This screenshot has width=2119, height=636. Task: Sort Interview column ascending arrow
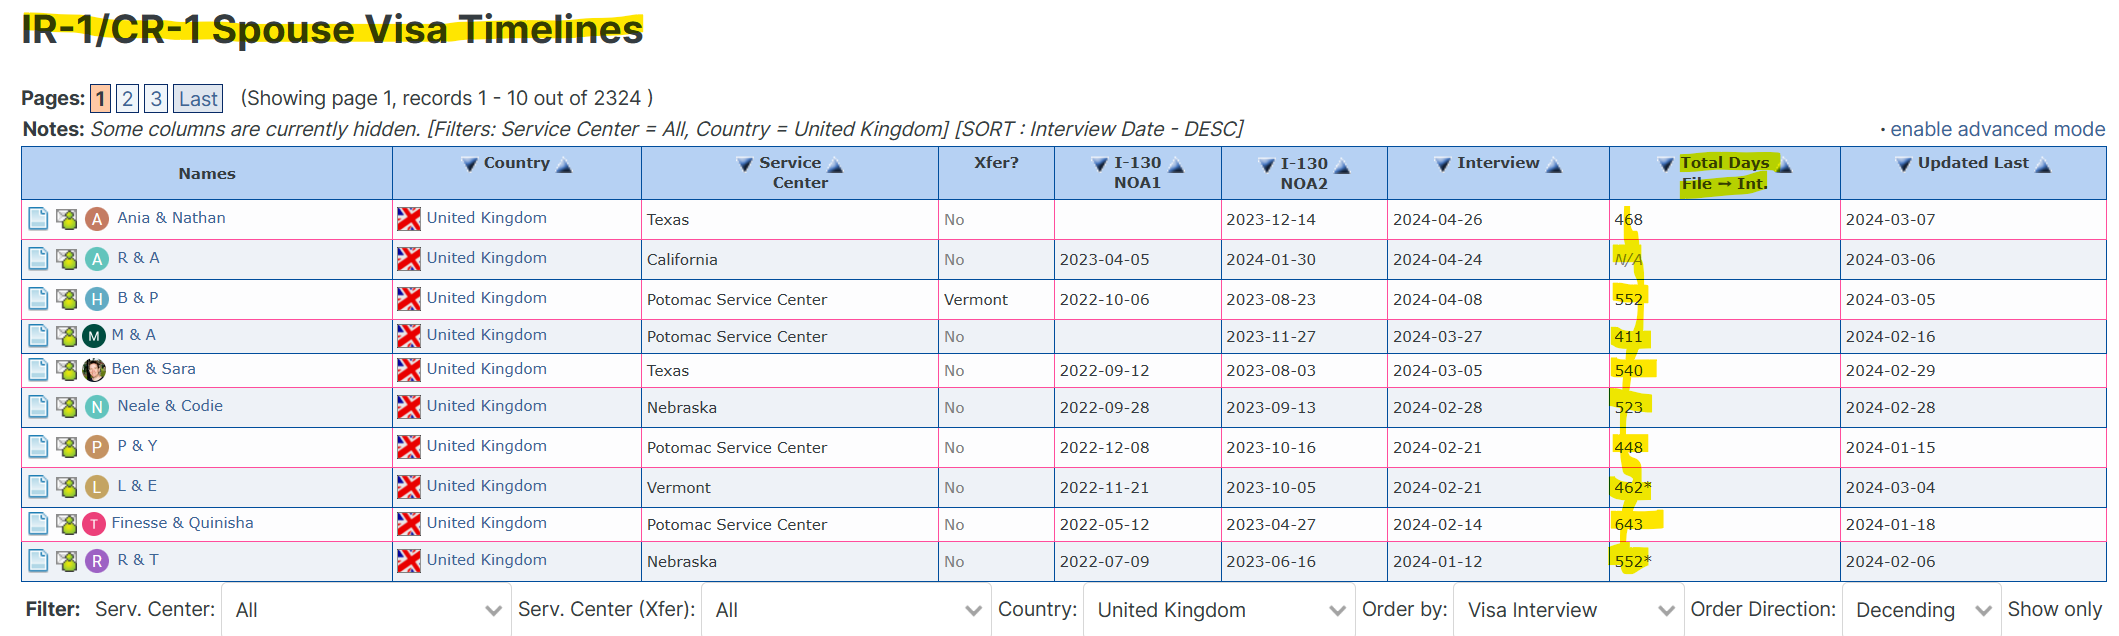[x=1554, y=166]
